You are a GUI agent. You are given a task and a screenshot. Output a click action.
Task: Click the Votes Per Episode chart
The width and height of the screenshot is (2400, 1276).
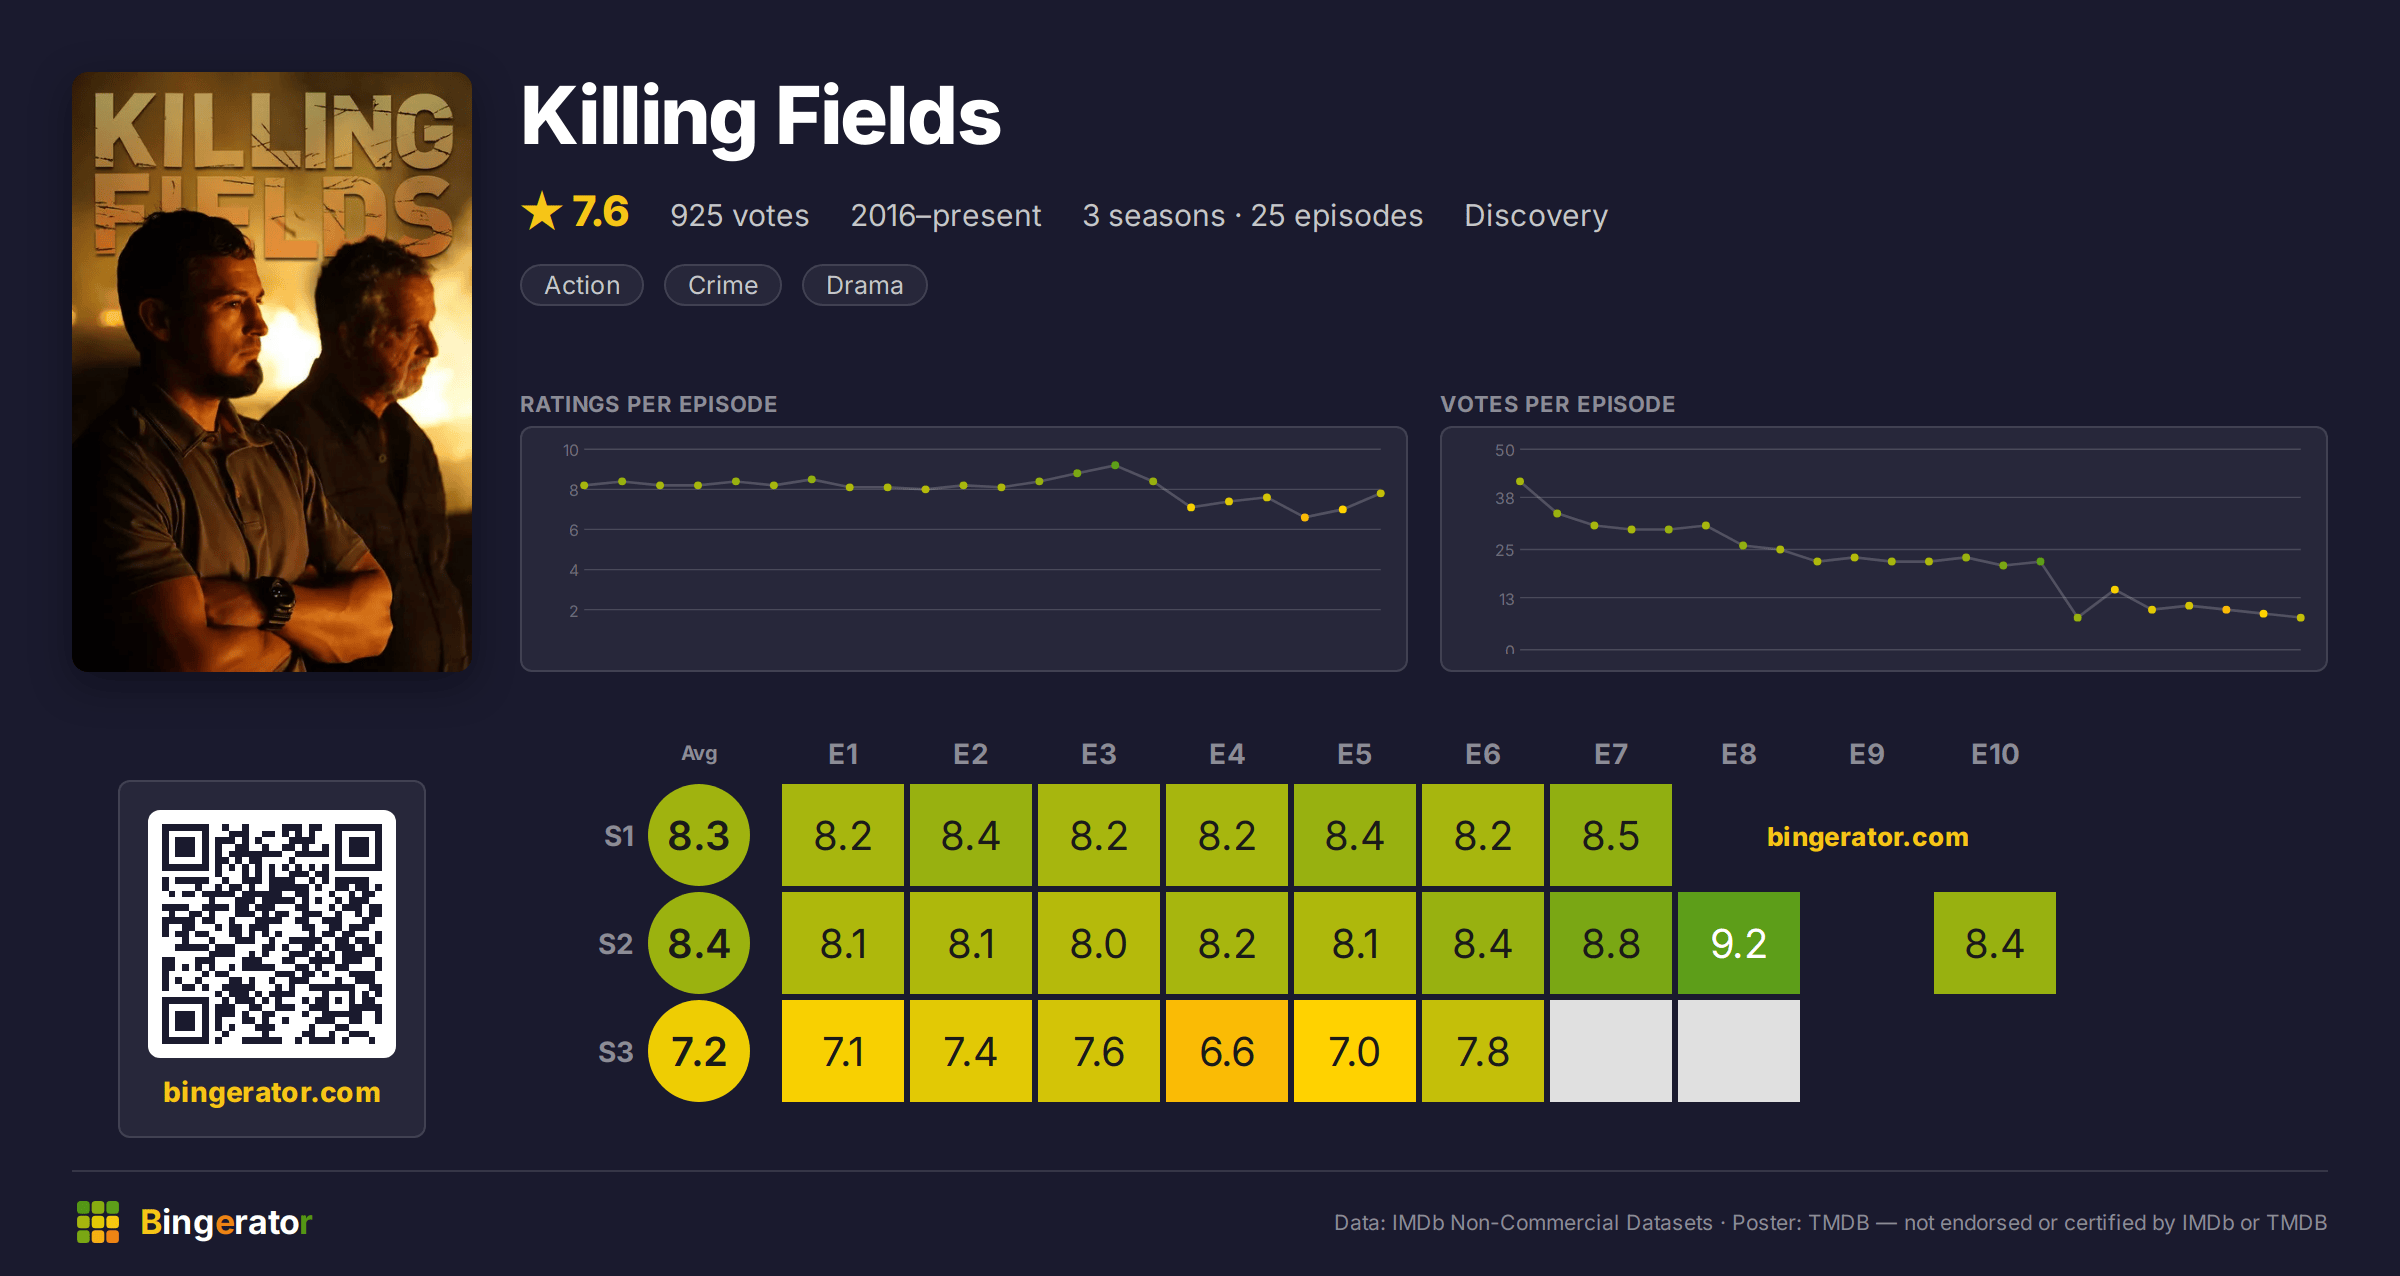[1884, 549]
